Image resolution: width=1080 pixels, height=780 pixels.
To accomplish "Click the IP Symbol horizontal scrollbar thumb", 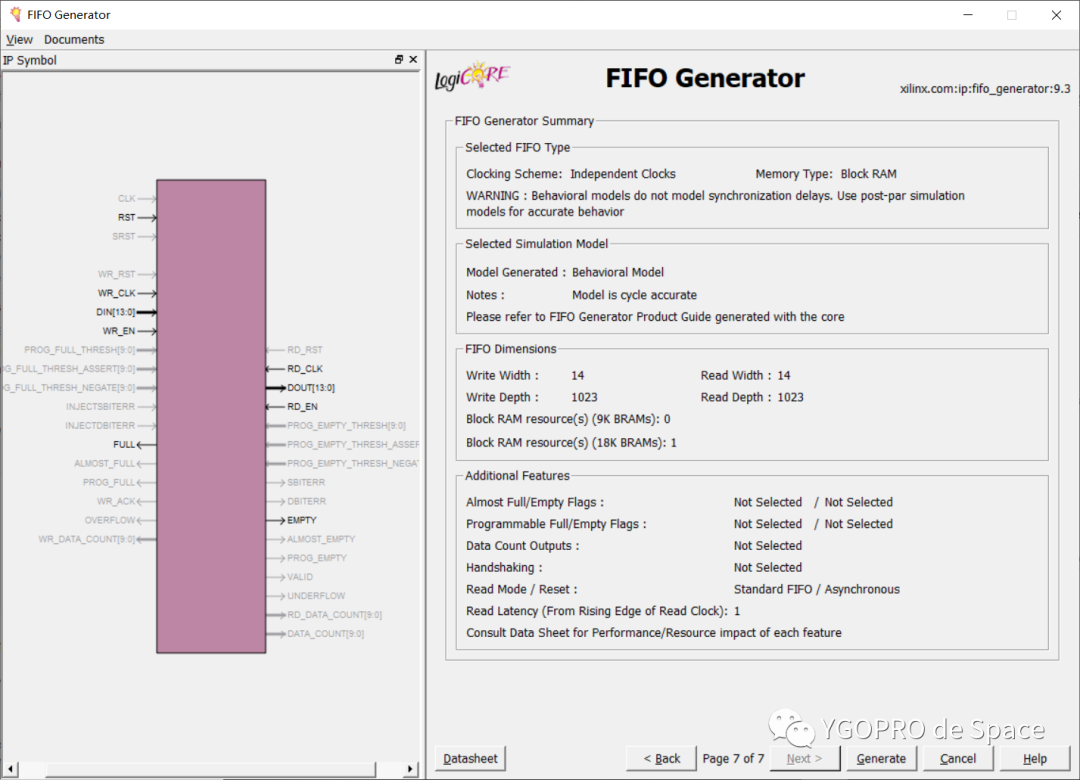I will pos(211,768).
